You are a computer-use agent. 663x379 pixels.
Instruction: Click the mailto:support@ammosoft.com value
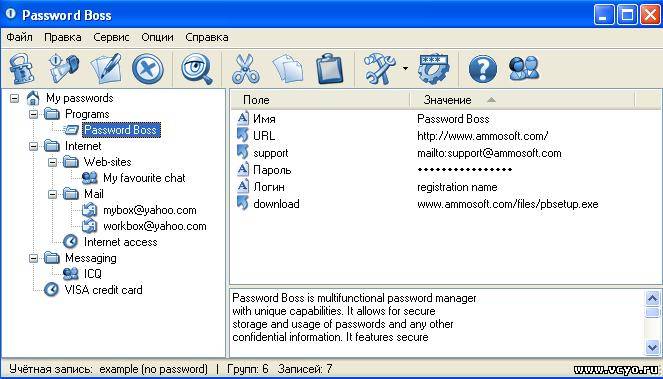pyautogui.click(x=489, y=153)
